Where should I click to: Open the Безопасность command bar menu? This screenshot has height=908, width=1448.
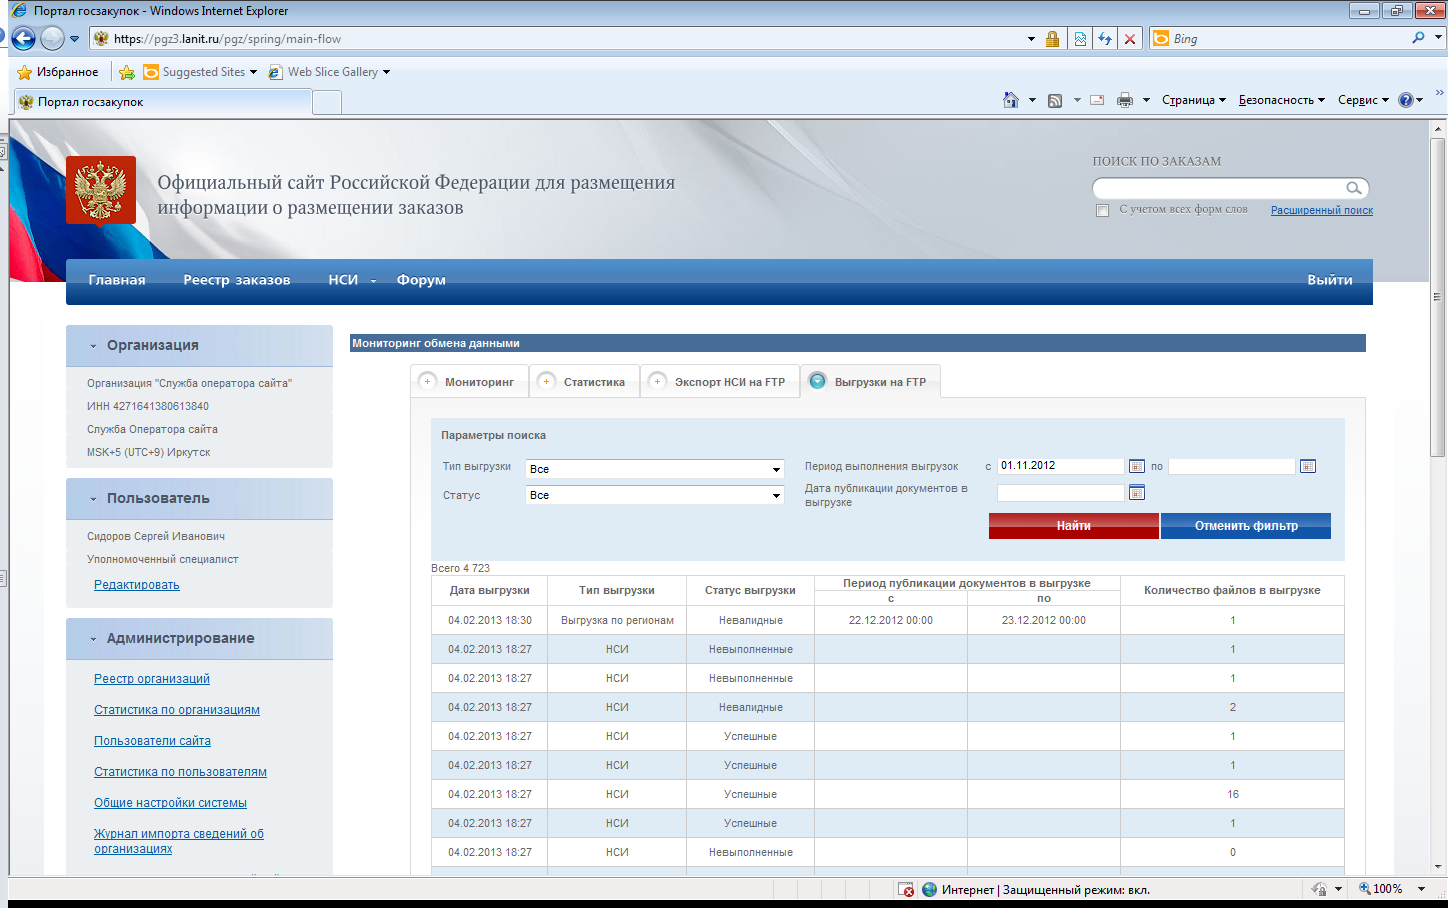tap(1281, 100)
